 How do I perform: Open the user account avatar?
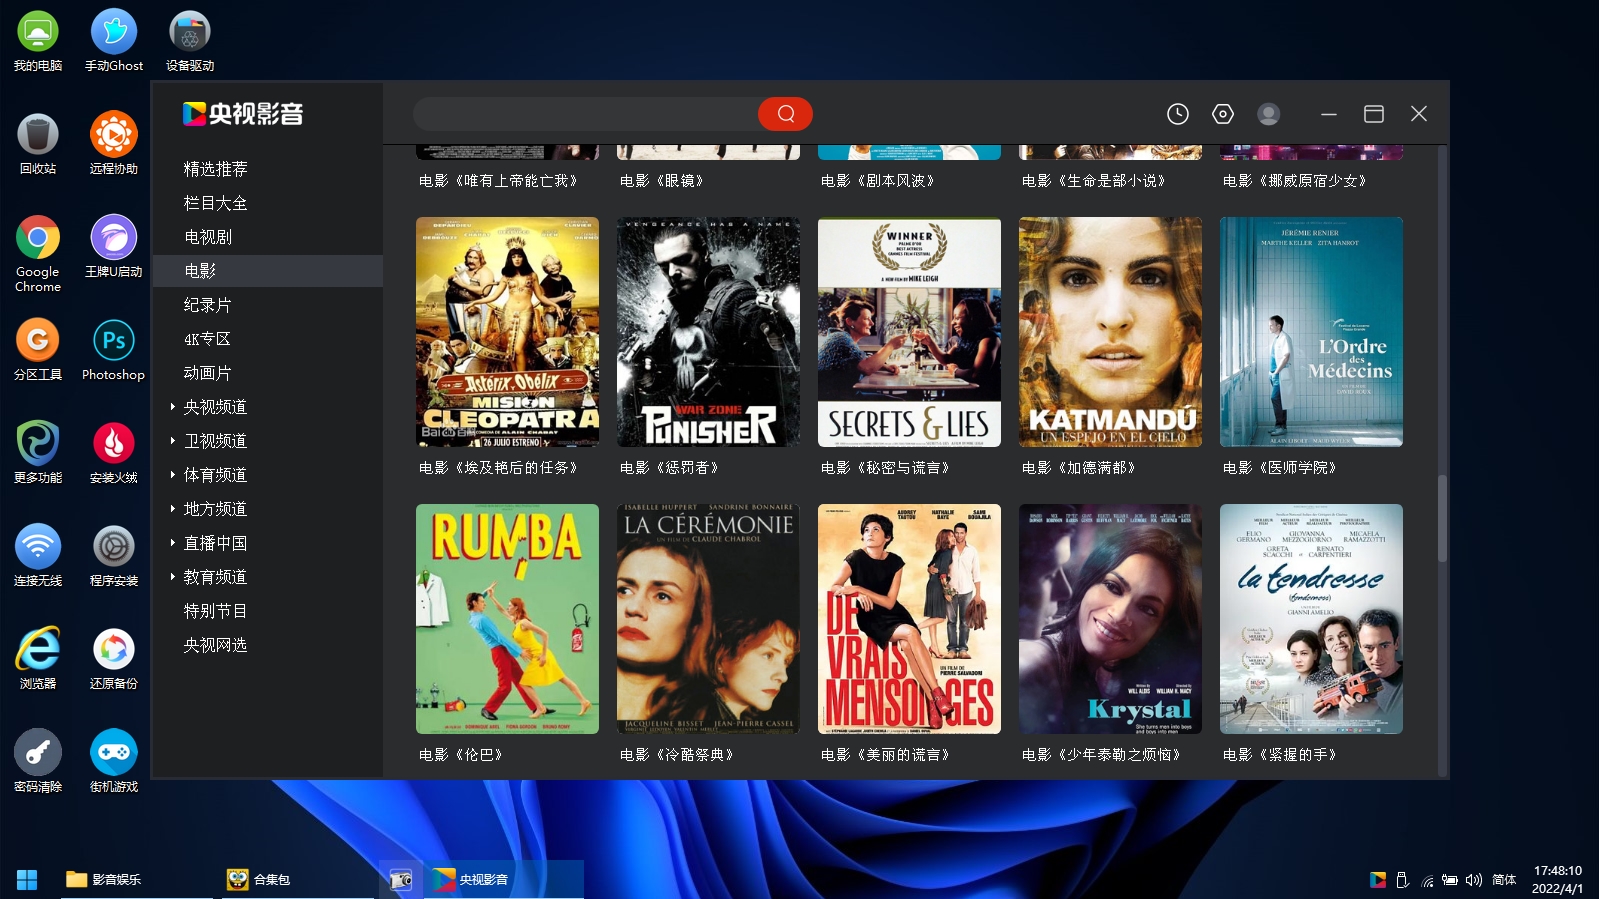[x=1268, y=114]
